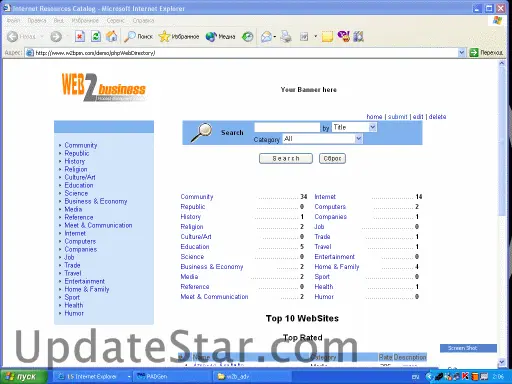Click the browser Forward arrow button
Image resolution: width=512 pixels, height=384 pixels.
56,36
